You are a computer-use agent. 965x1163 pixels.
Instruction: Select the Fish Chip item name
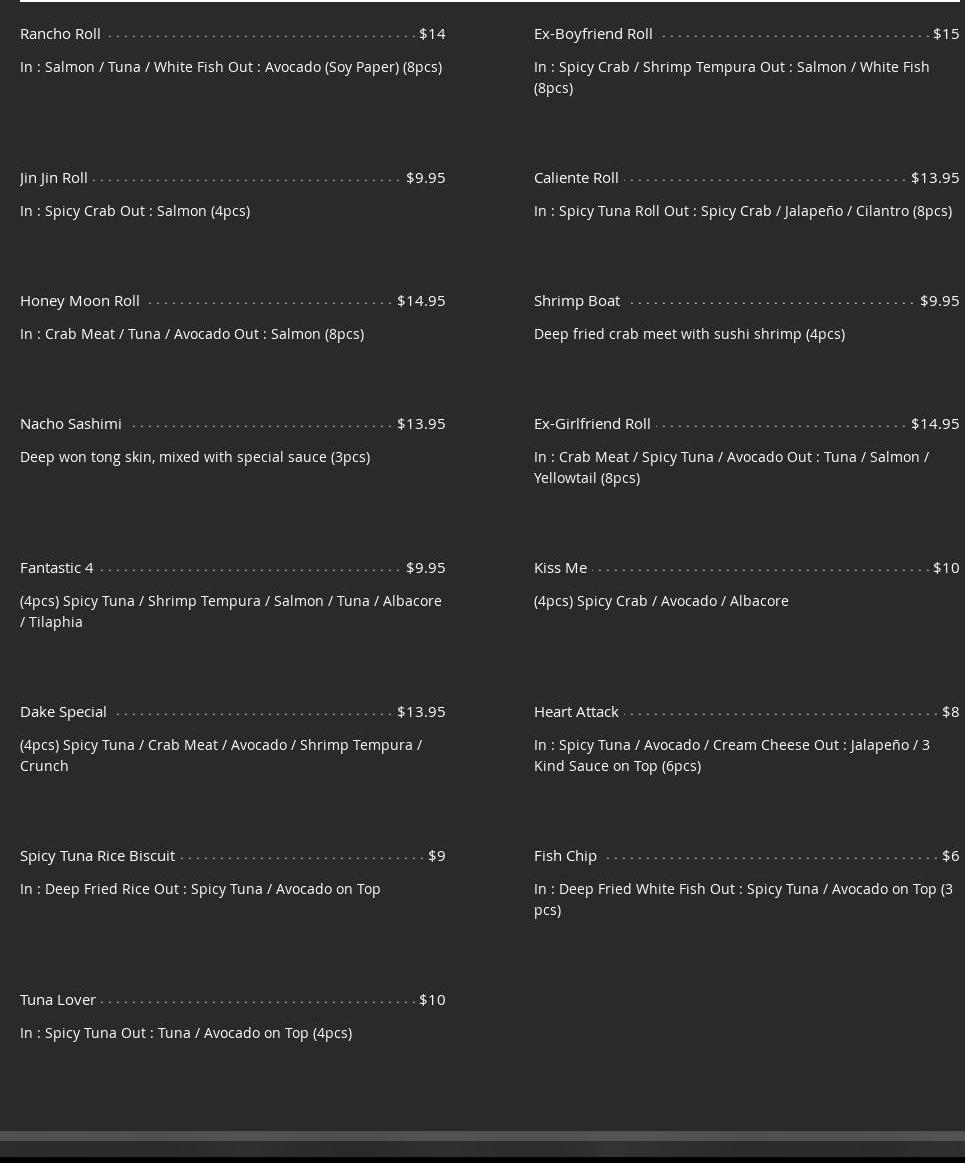pyautogui.click(x=565, y=855)
